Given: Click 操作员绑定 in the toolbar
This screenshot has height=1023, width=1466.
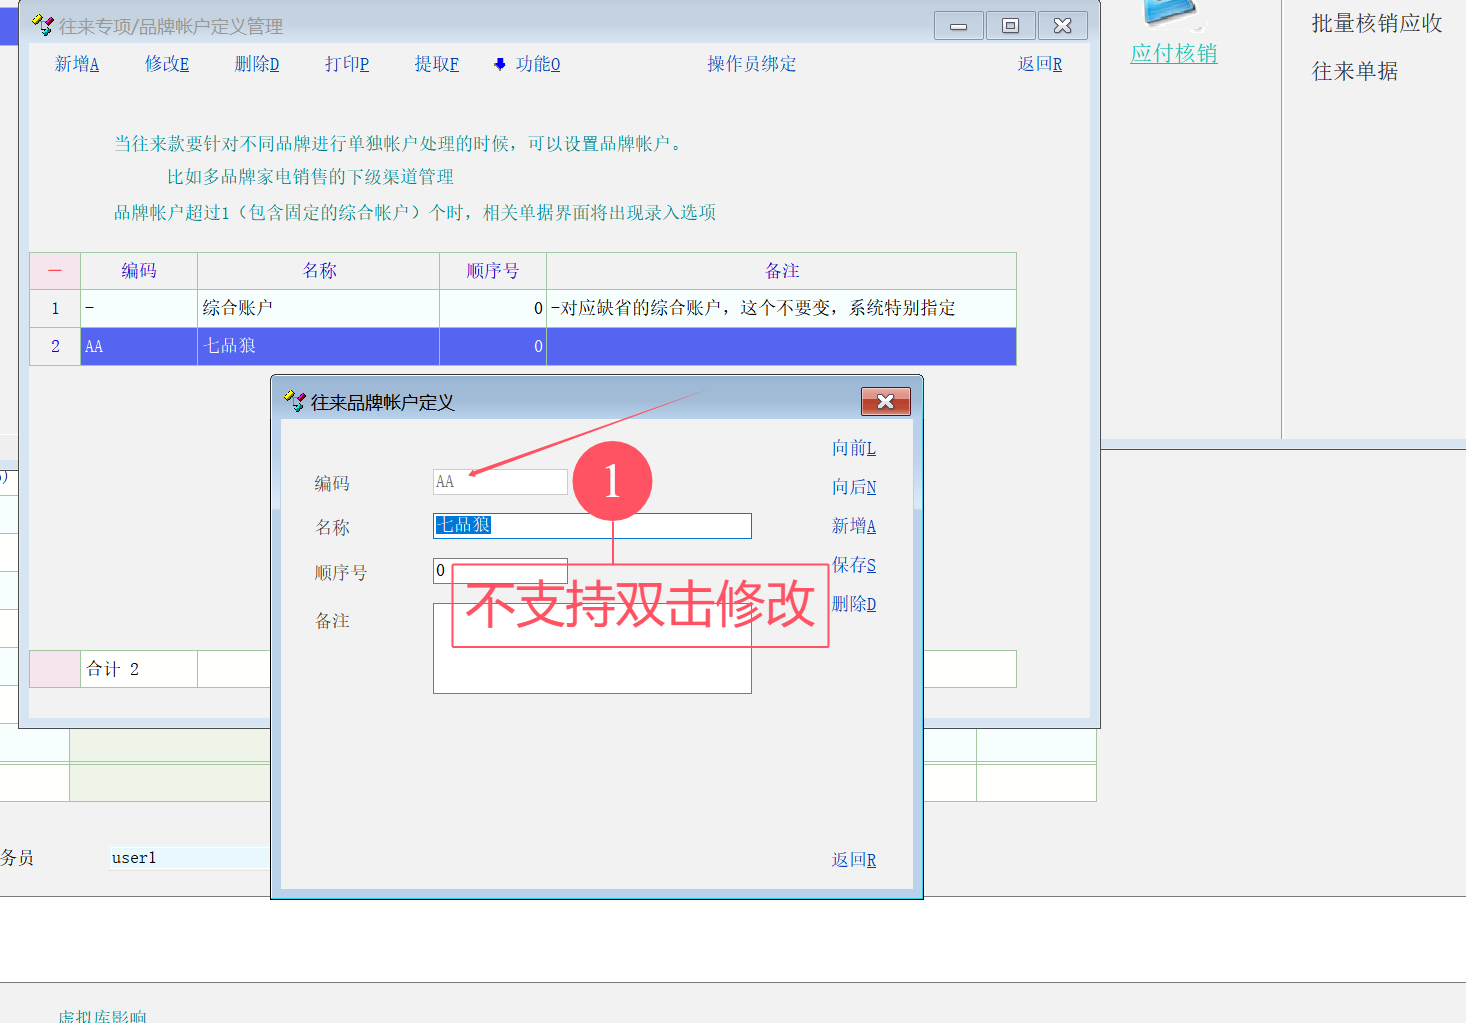Looking at the screenshot, I should pyautogui.click(x=752, y=64).
